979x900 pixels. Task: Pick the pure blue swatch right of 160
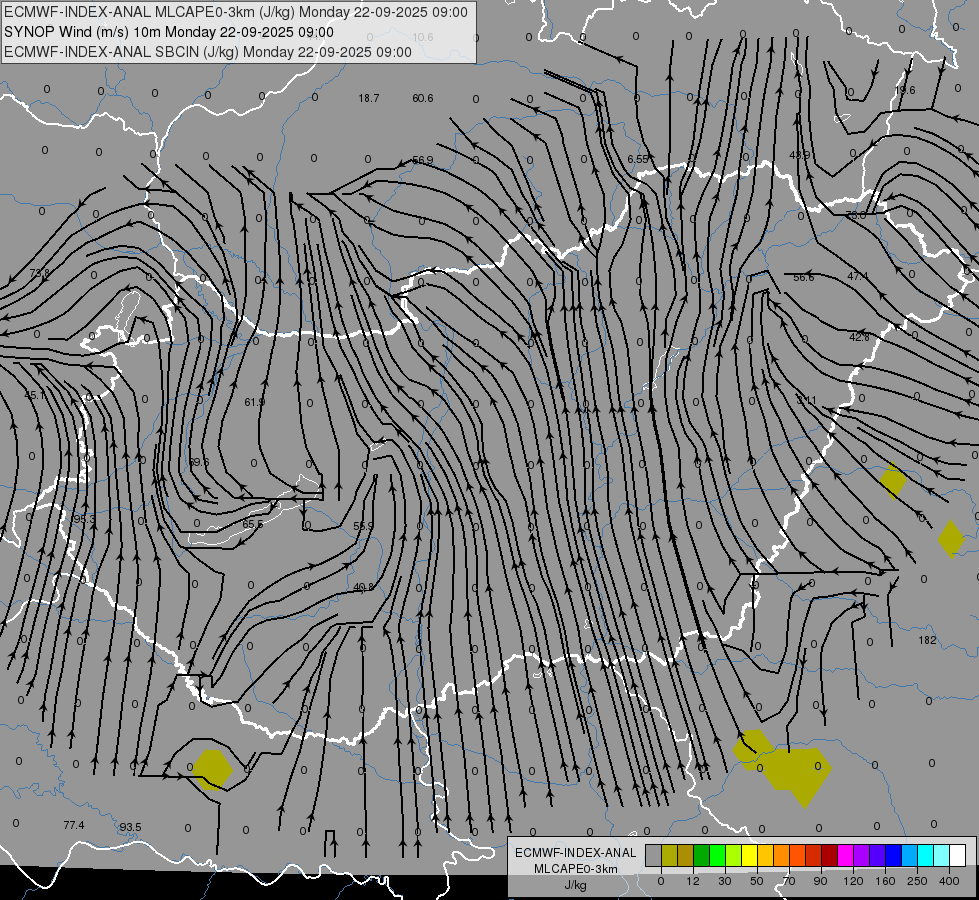[x=894, y=855]
